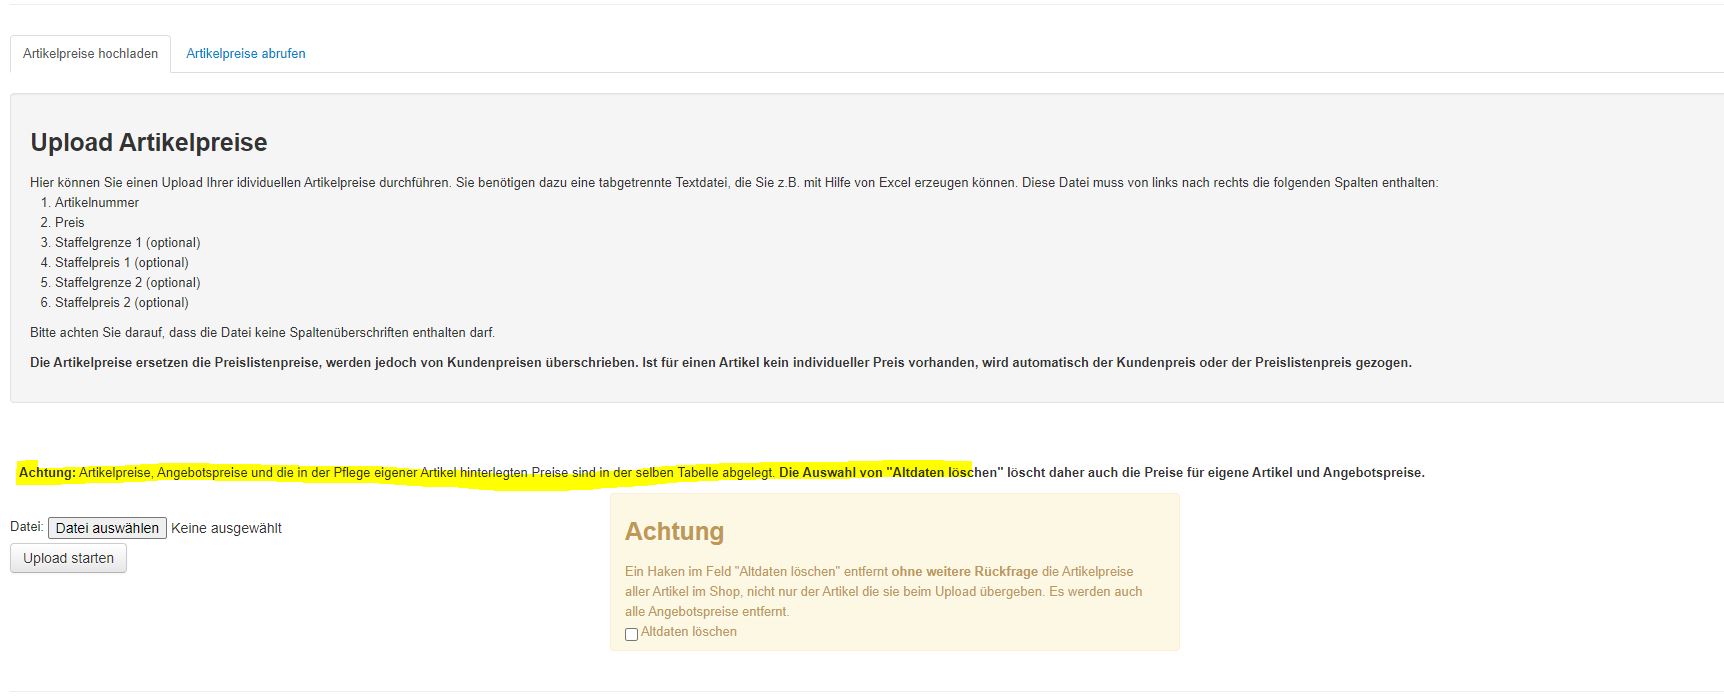Click the "Keine ausgewählt" file status text
The width and height of the screenshot is (1724, 697).
tap(226, 528)
